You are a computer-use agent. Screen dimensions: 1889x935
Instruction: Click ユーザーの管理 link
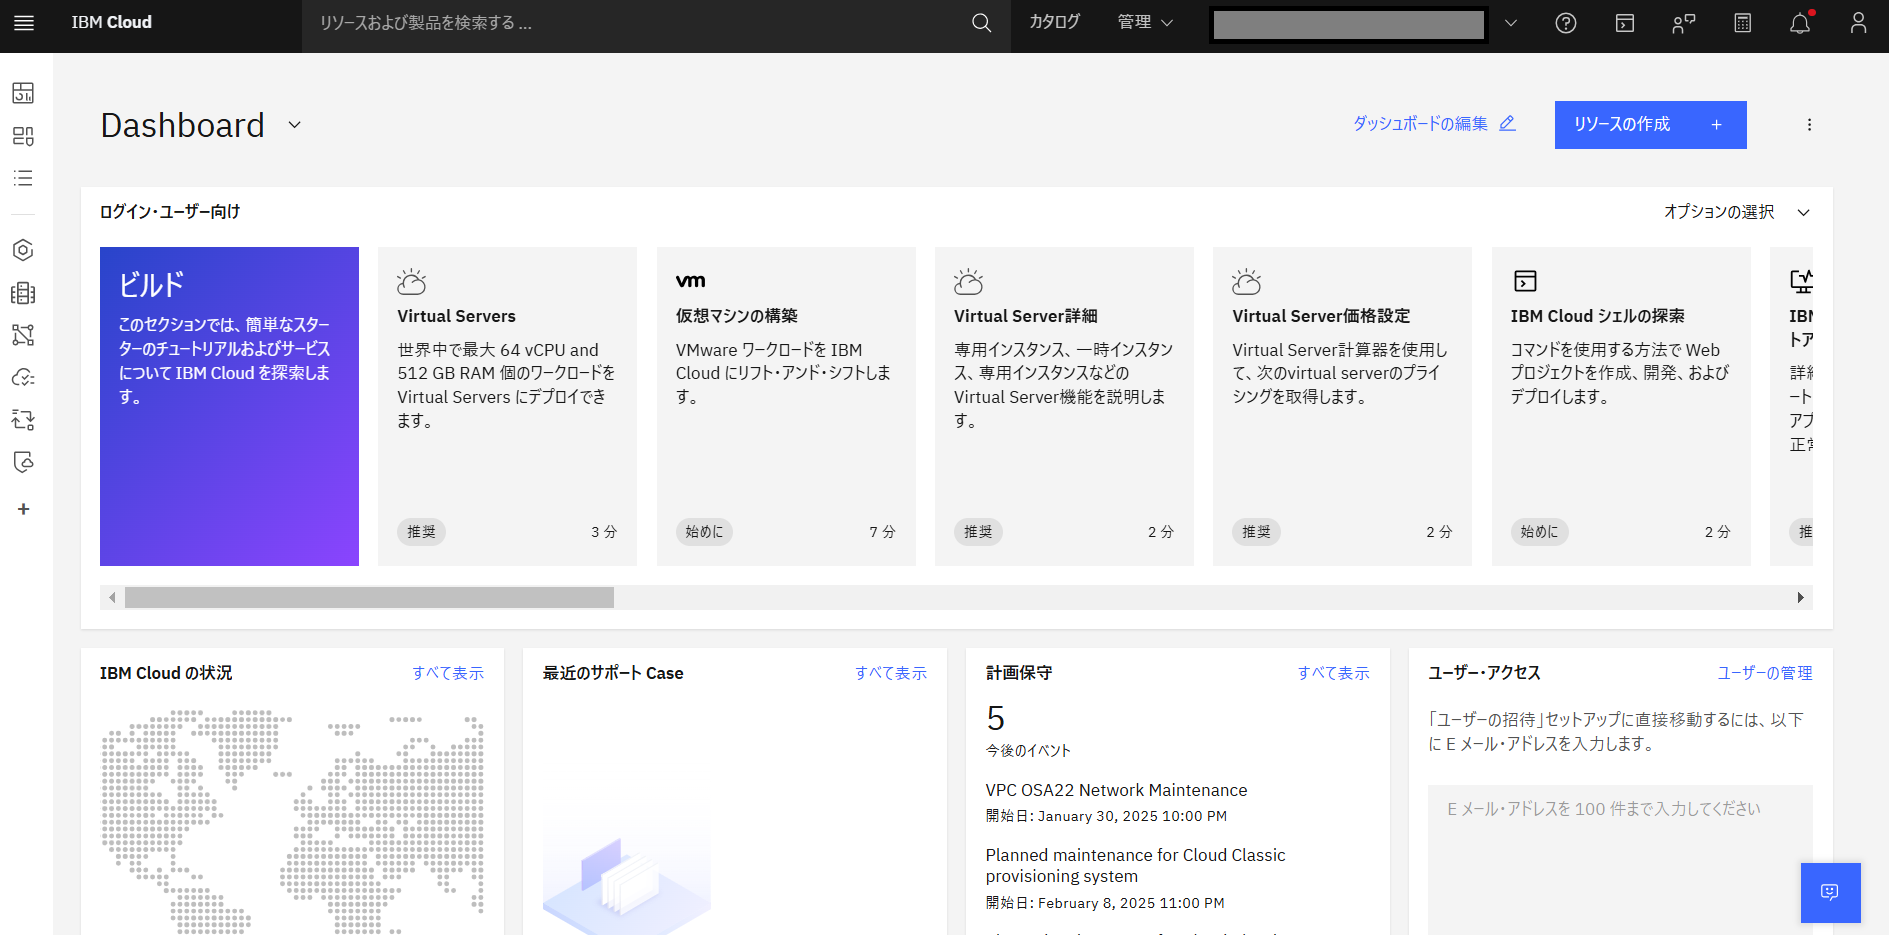tap(1764, 673)
